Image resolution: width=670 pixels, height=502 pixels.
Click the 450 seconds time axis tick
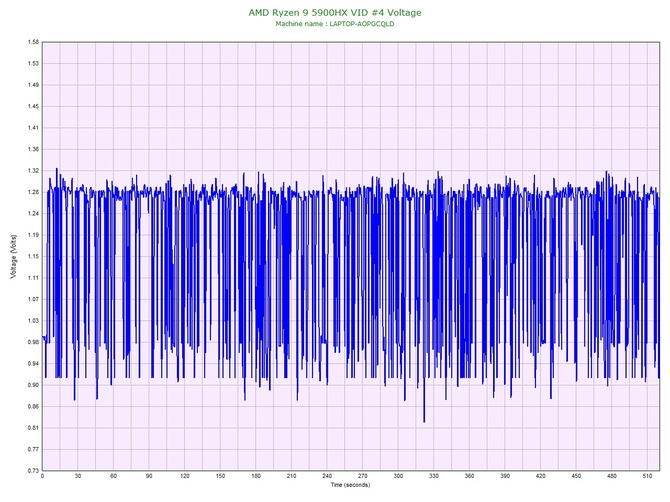point(576,477)
